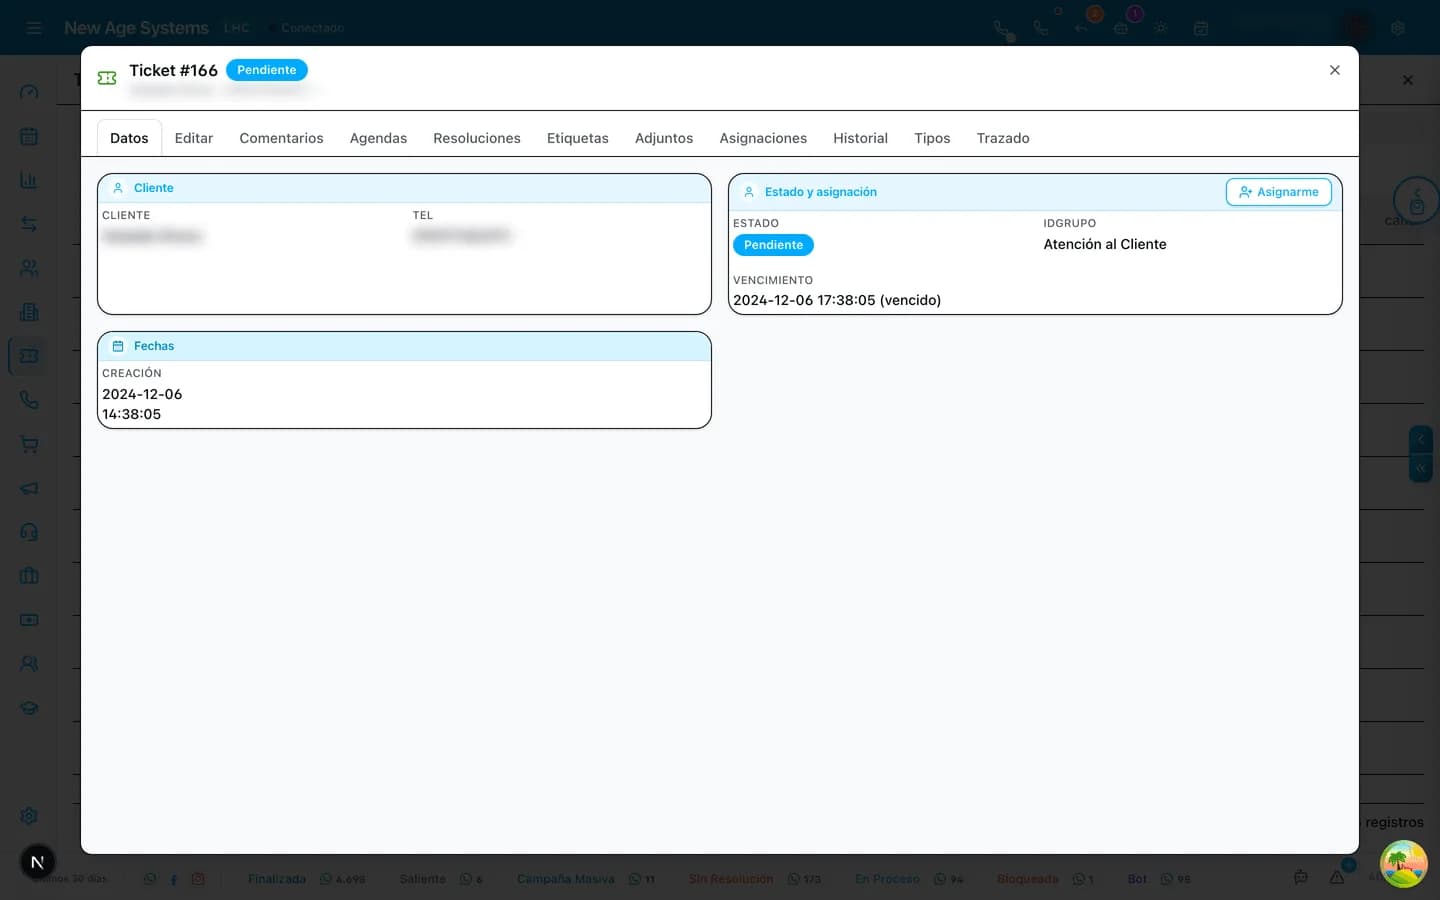The height and width of the screenshot is (900, 1440).
Task: Open the headset support icon in sidebar
Action: (29, 532)
